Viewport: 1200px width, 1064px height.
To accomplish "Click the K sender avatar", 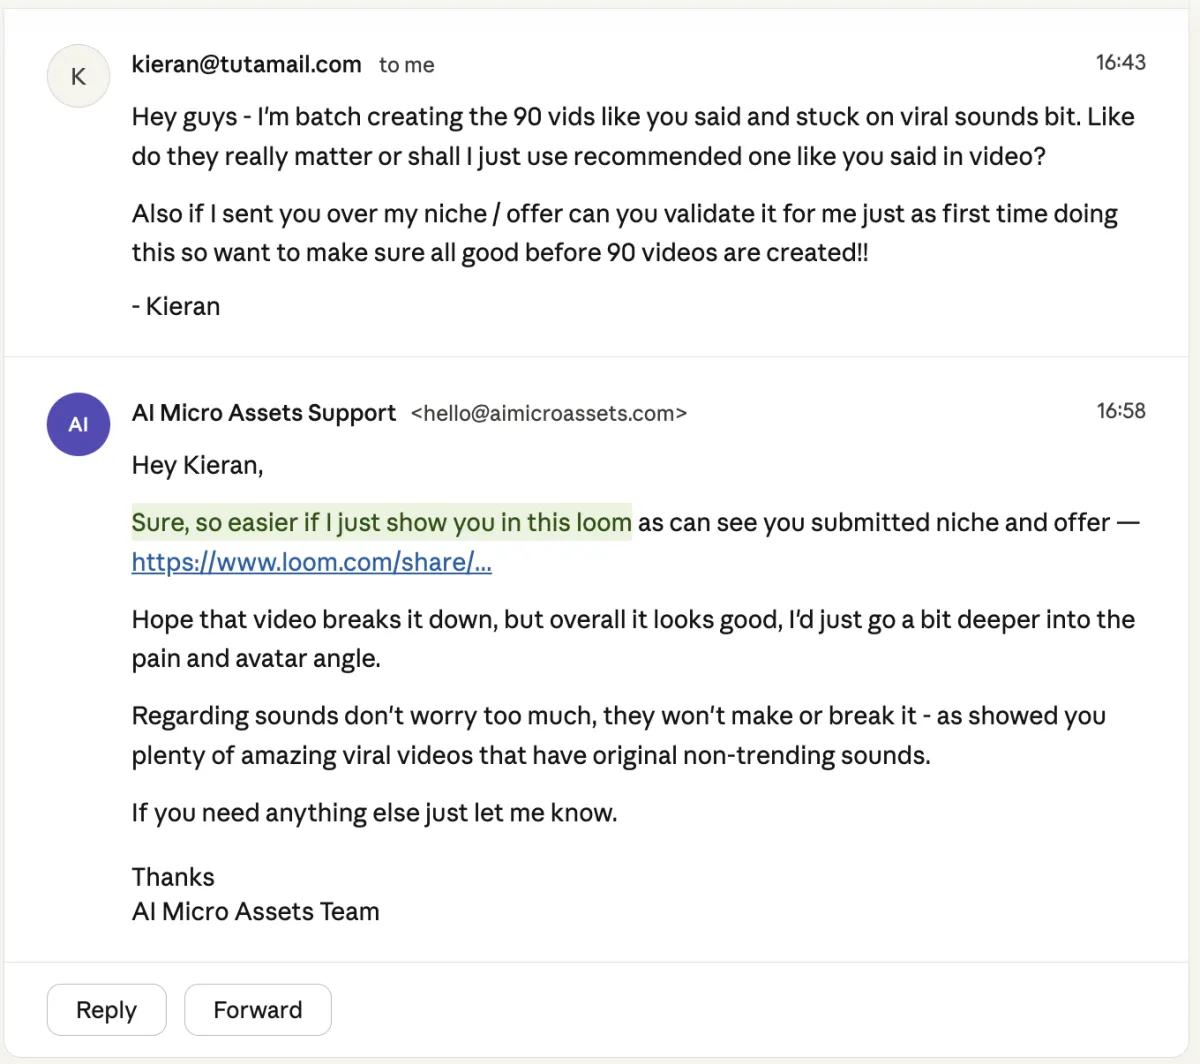I will 78,76.
